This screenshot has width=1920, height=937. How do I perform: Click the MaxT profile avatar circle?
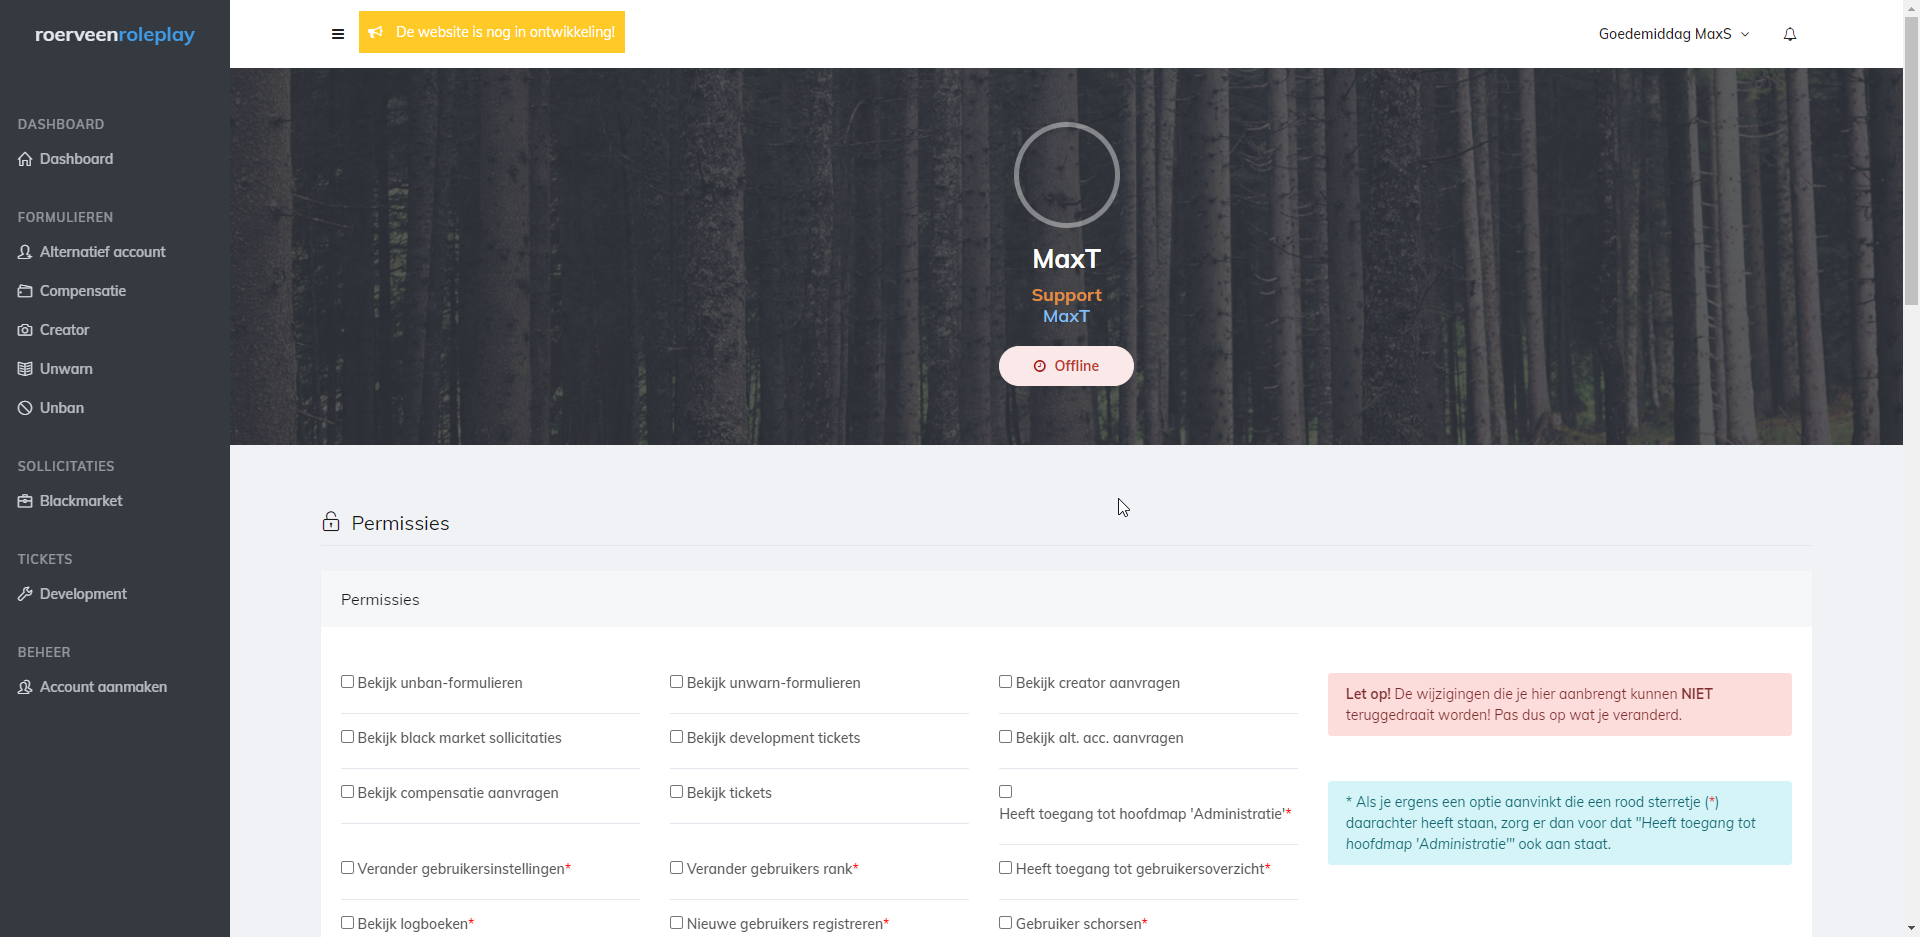point(1066,175)
